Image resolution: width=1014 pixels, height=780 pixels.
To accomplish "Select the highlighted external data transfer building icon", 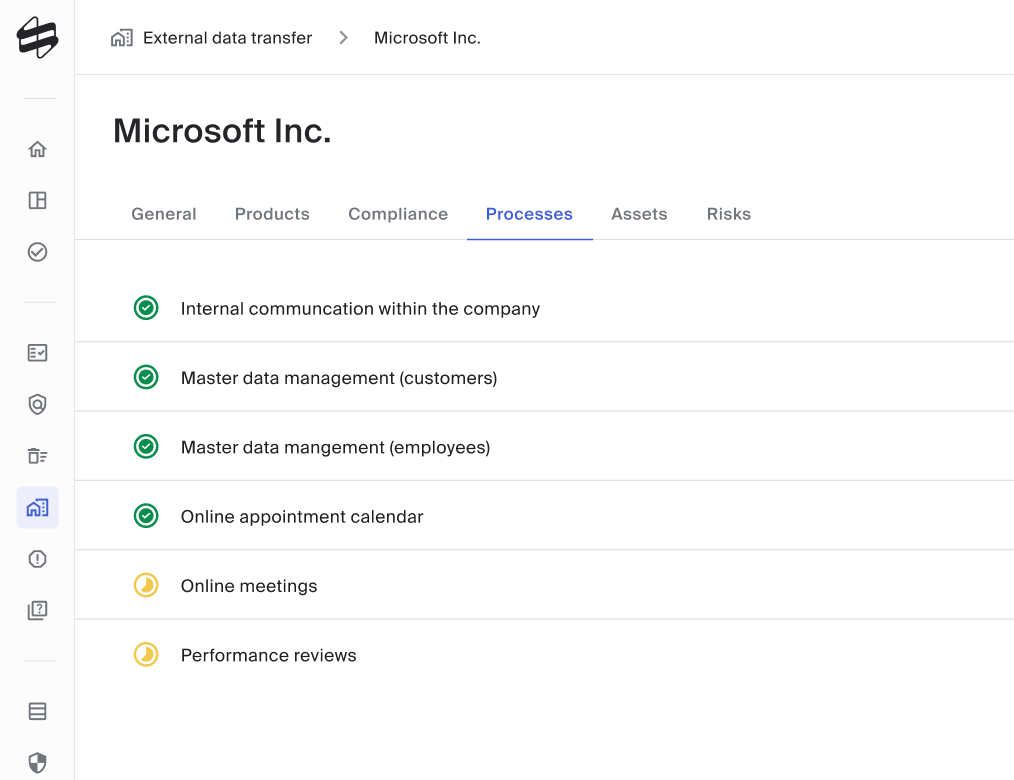I will pyautogui.click(x=38, y=508).
